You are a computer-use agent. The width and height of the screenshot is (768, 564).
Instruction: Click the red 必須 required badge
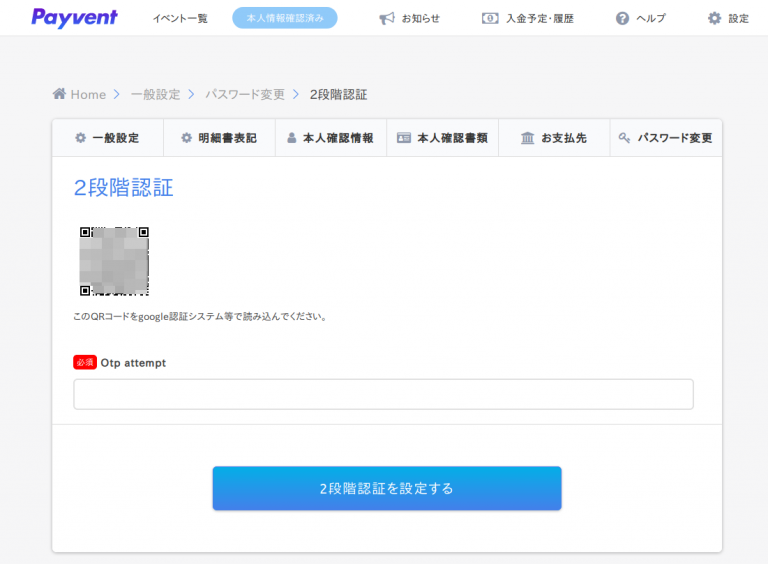click(x=85, y=362)
